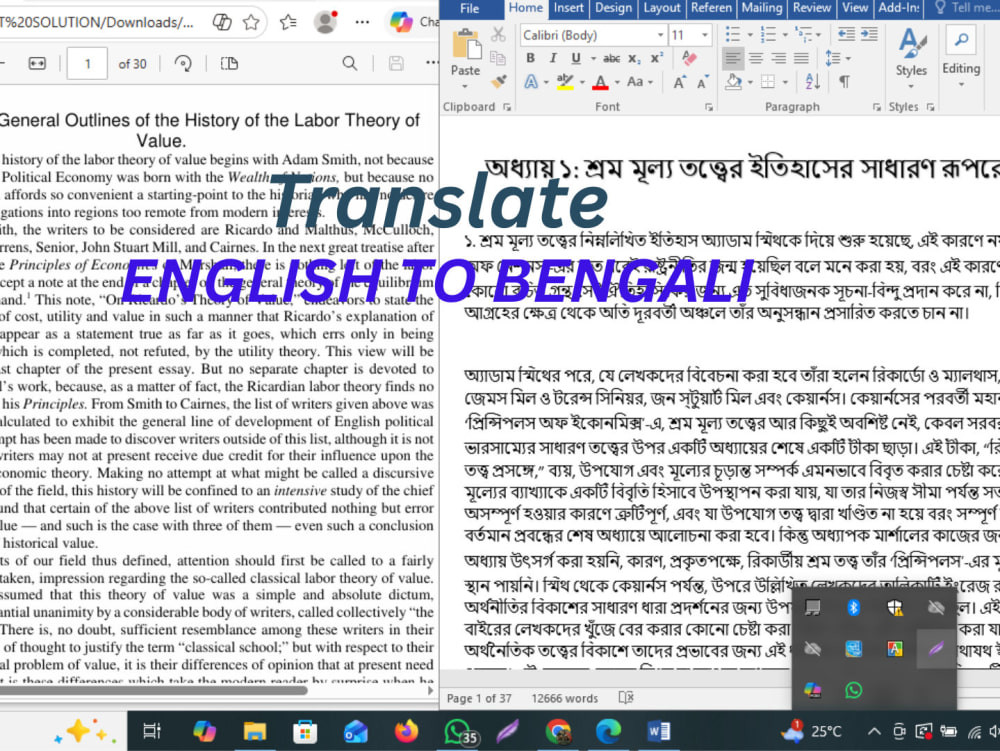Switch to the Layout tab
The image size is (1000, 751).
click(x=661, y=8)
